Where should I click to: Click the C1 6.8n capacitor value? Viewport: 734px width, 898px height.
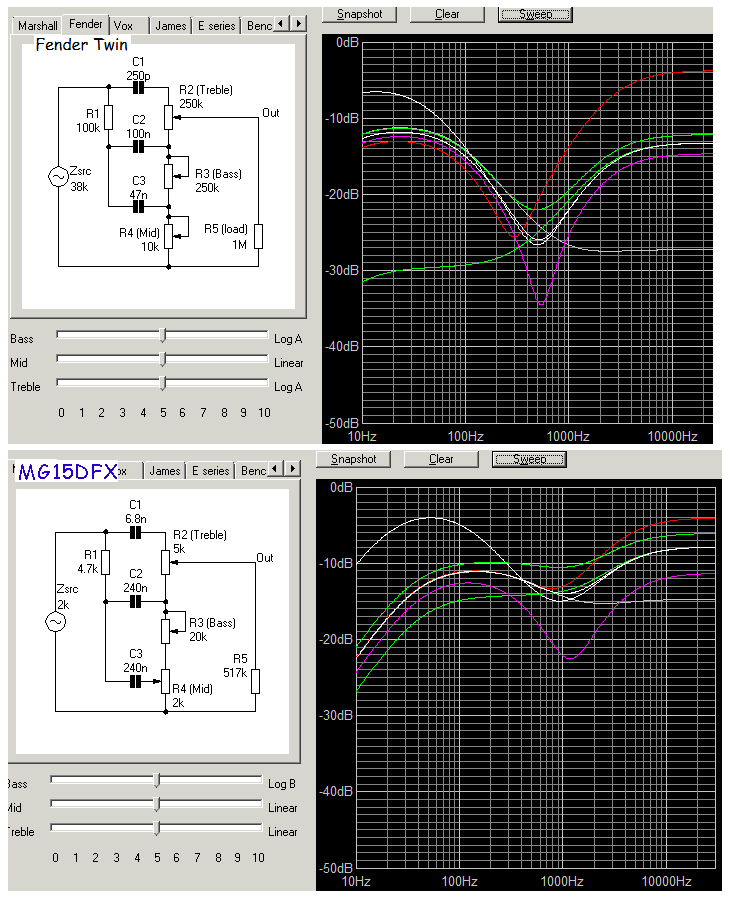point(136,519)
